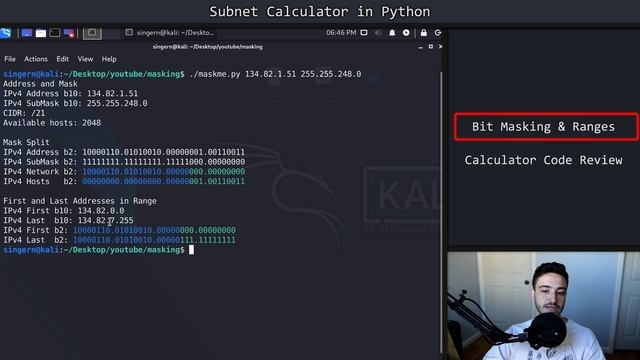The height and width of the screenshot is (360, 640).
Task: Click the "IPv4 Last b10: 134.82.7.255" line
Action: (x=68, y=220)
